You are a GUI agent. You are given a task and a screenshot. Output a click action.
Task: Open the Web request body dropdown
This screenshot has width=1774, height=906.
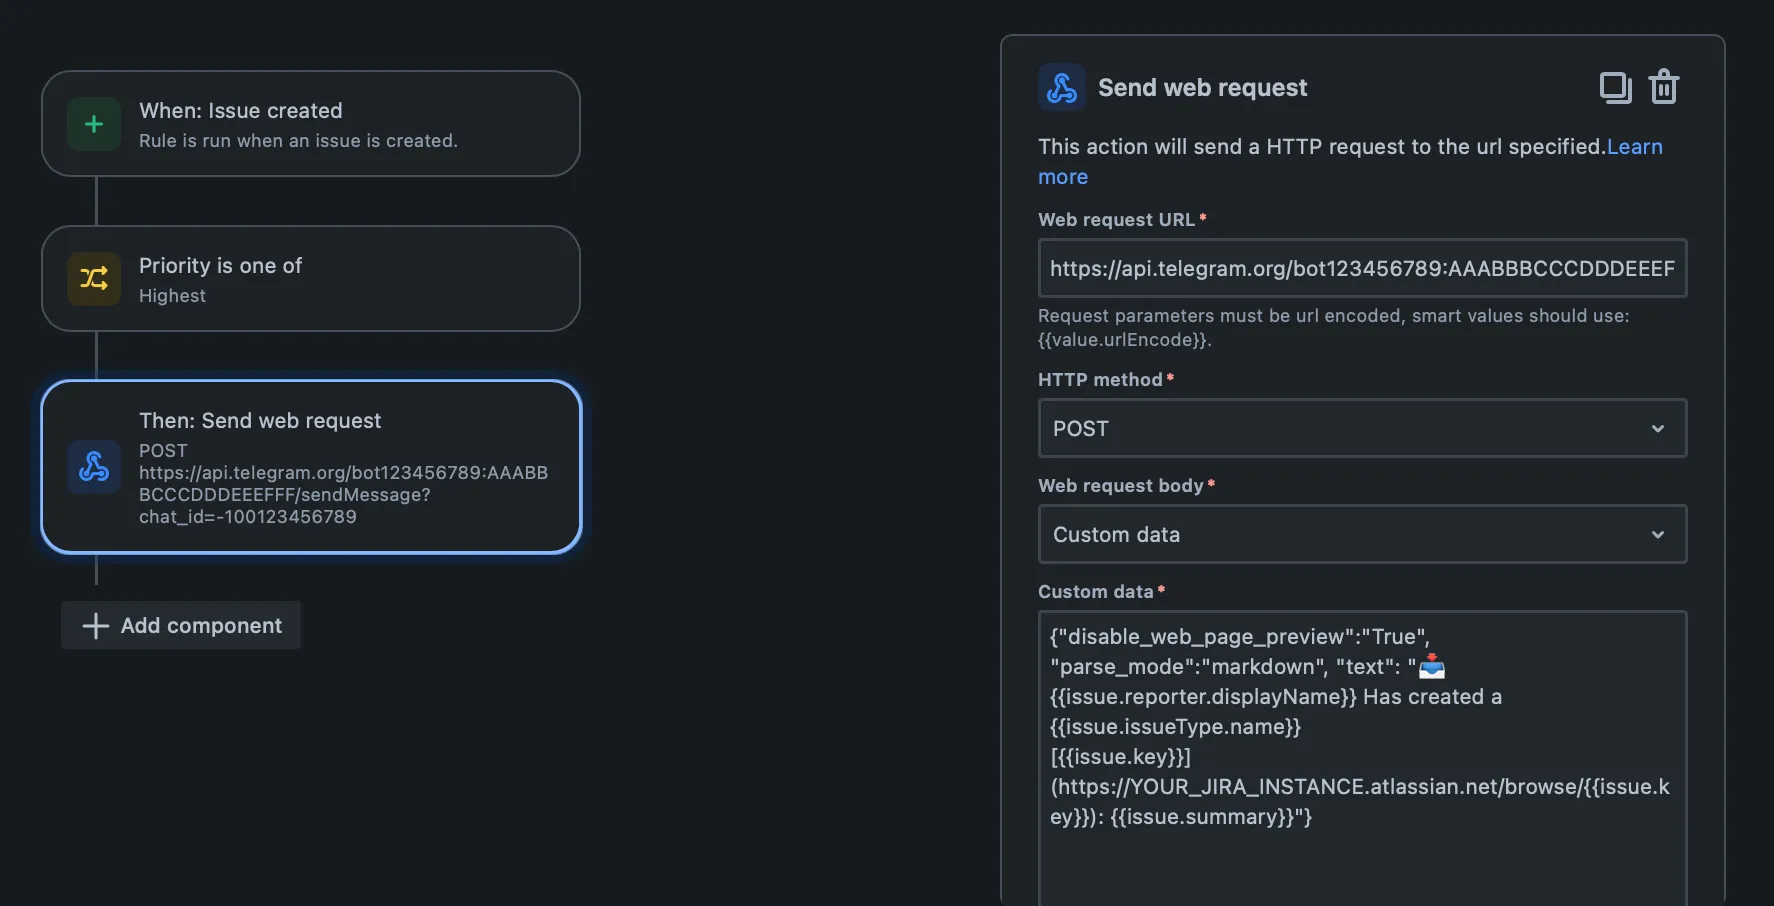(x=1361, y=534)
